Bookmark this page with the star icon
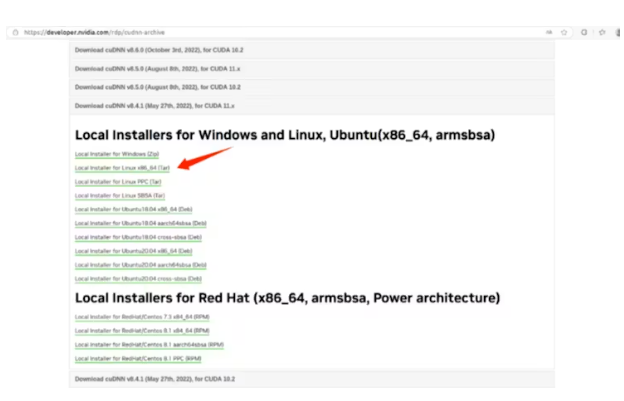 [x=565, y=32]
